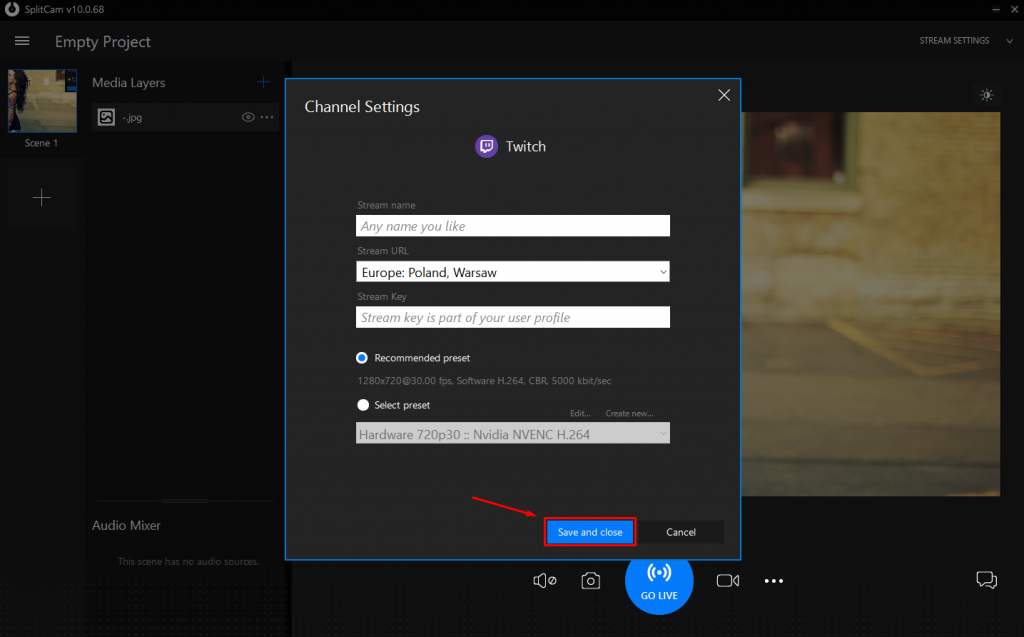This screenshot has width=1024, height=637.
Task: Start streaming with GO LIVE button
Action: coord(659,581)
